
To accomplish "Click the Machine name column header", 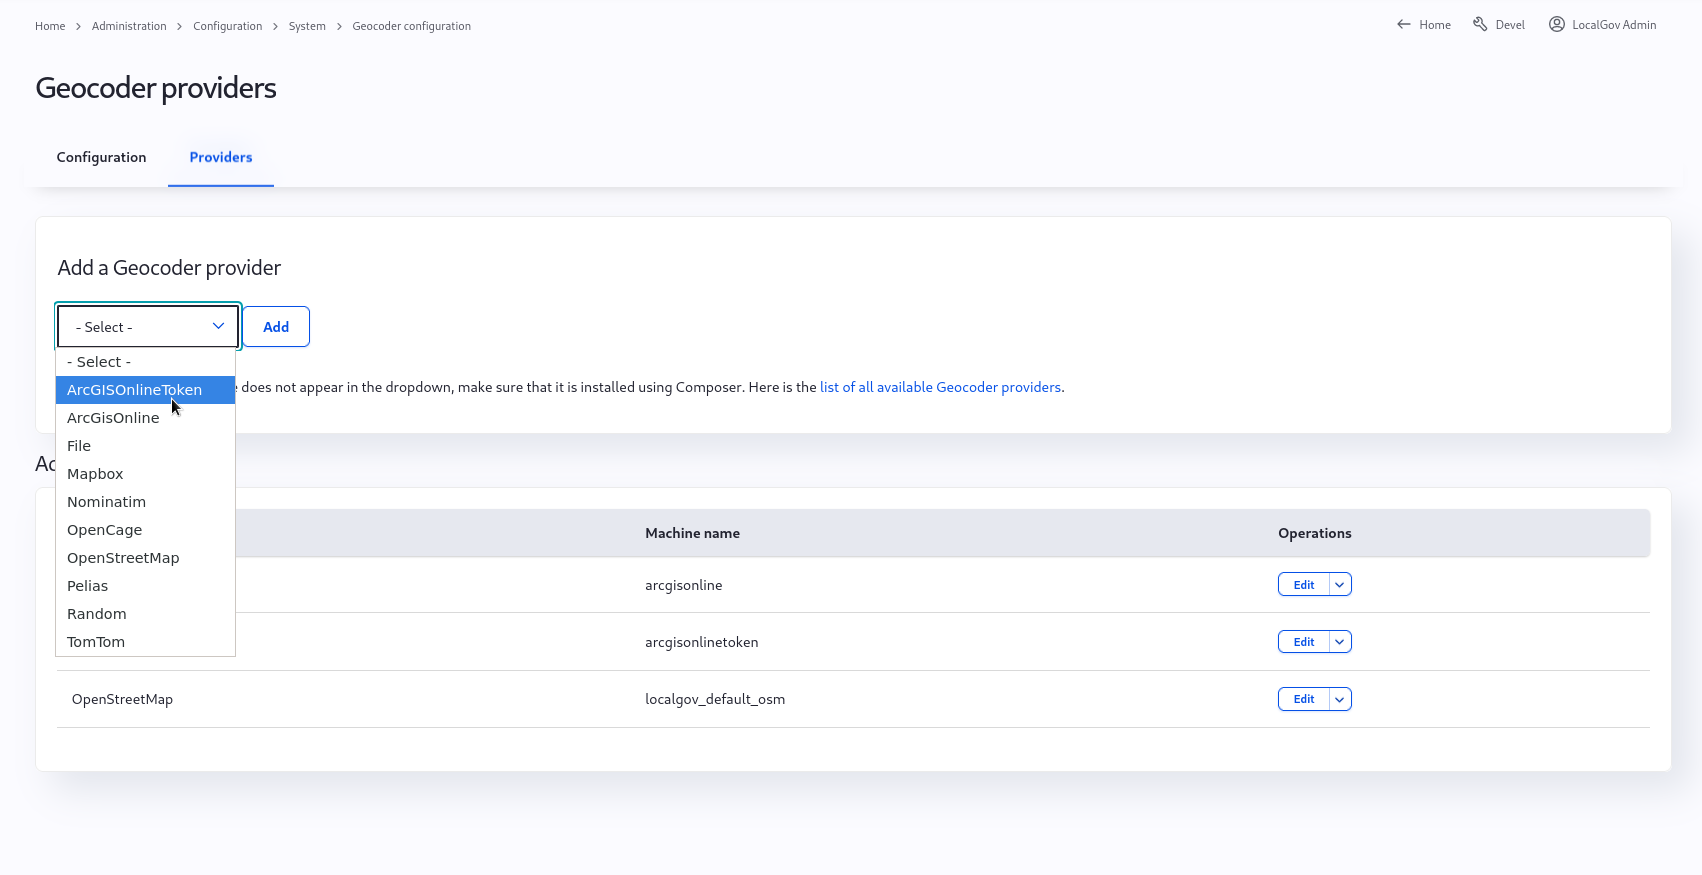I will (692, 533).
